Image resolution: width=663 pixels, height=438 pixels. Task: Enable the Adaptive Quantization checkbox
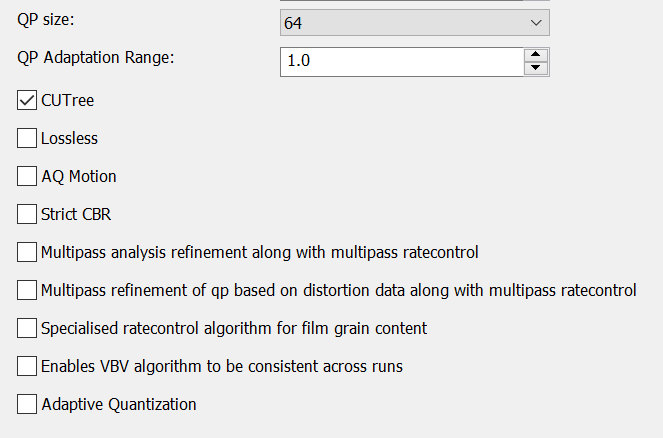(27, 404)
